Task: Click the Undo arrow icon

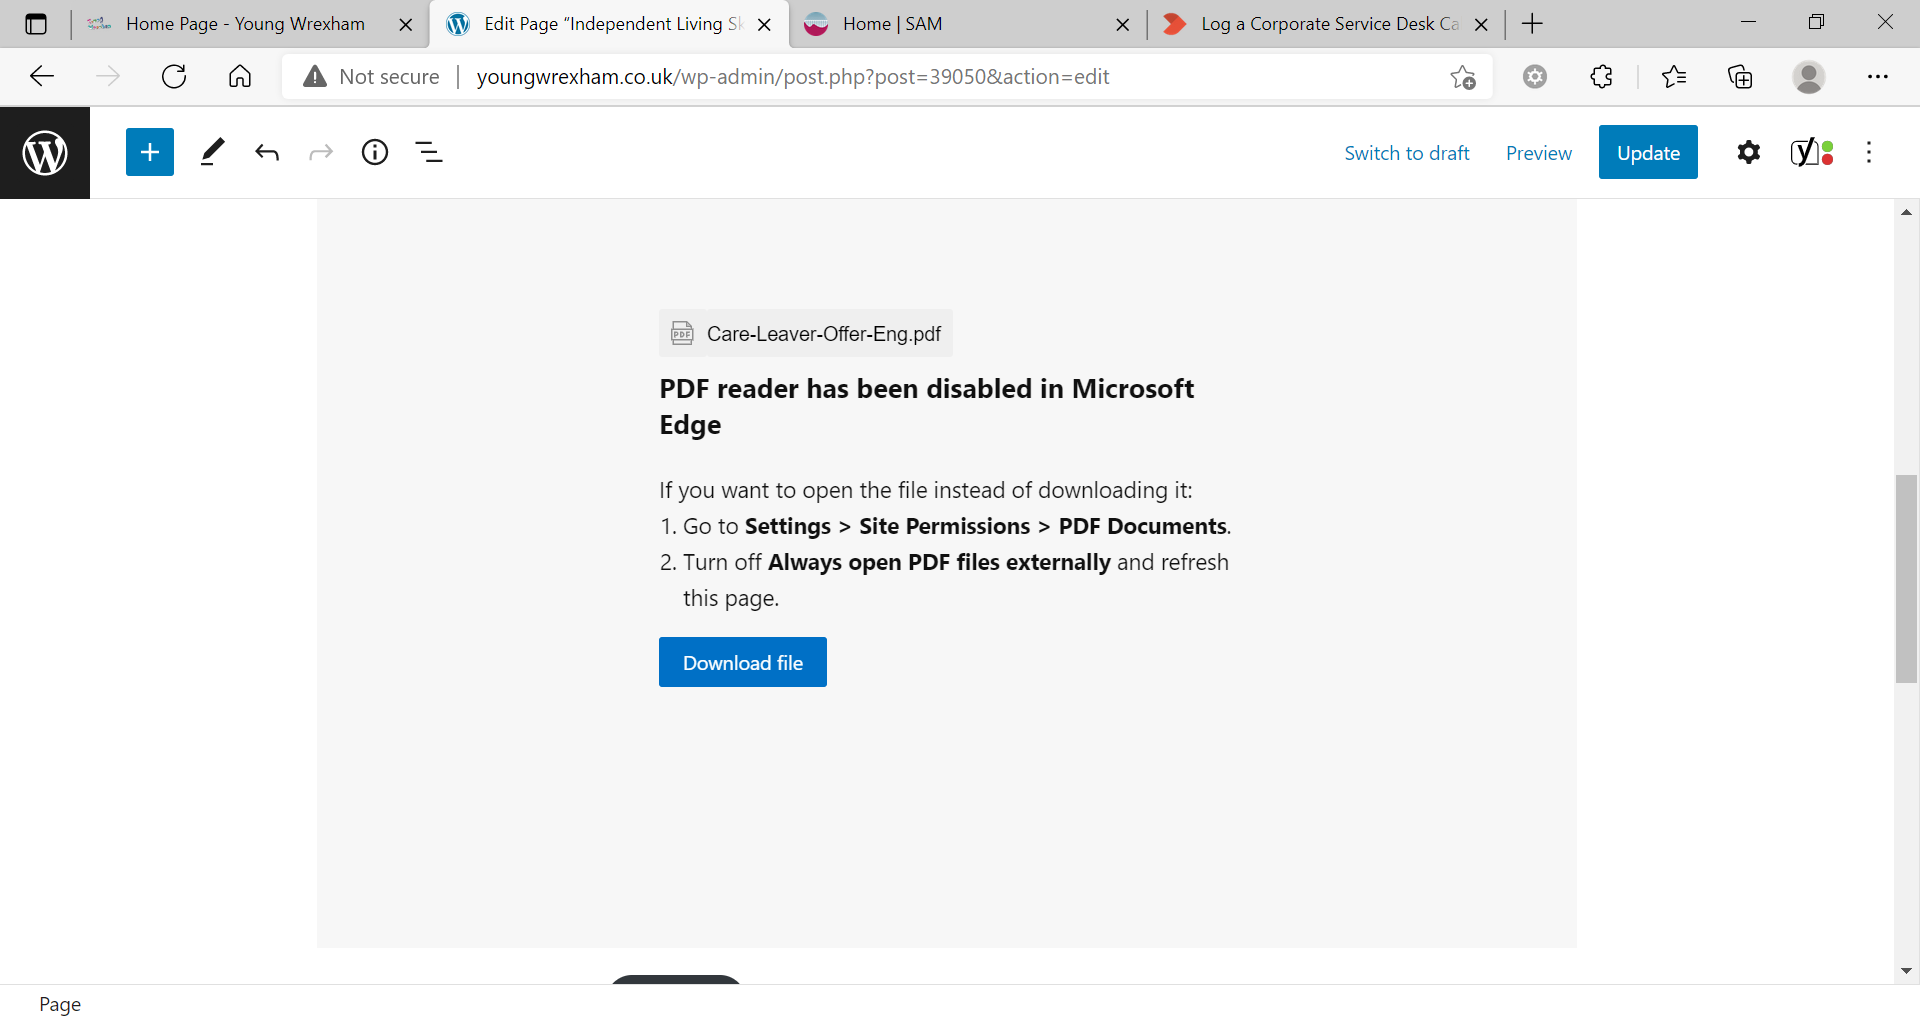Action: tap(267, 152)
